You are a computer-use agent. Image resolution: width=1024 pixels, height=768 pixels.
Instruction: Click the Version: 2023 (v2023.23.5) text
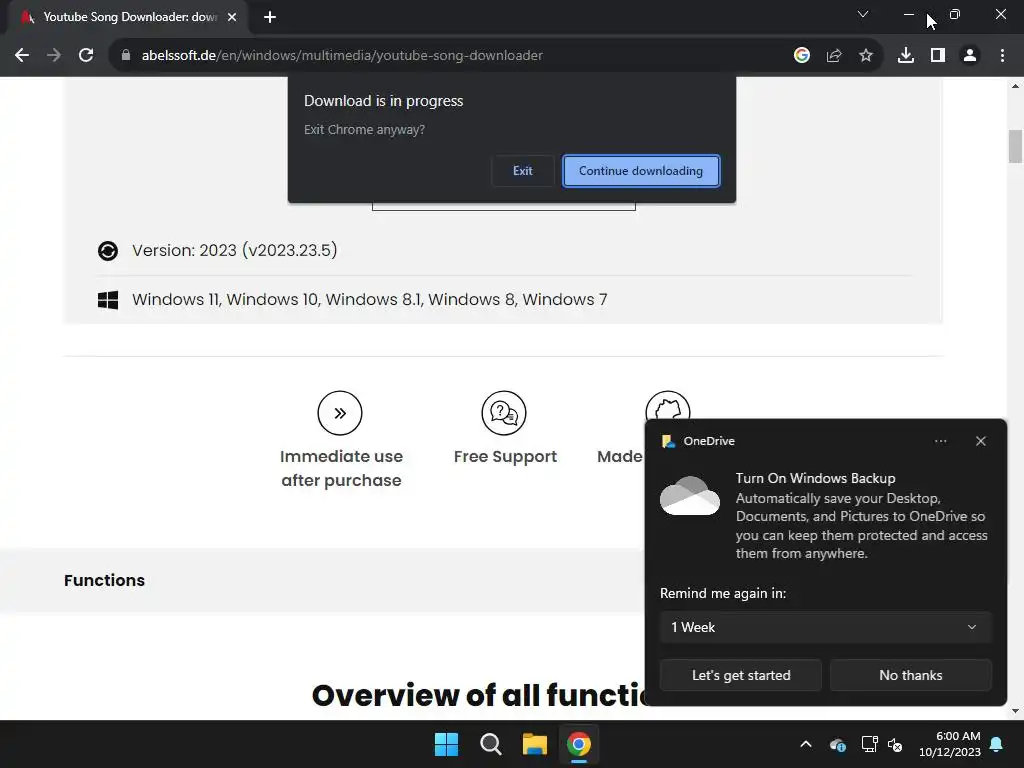pos(234,250)
